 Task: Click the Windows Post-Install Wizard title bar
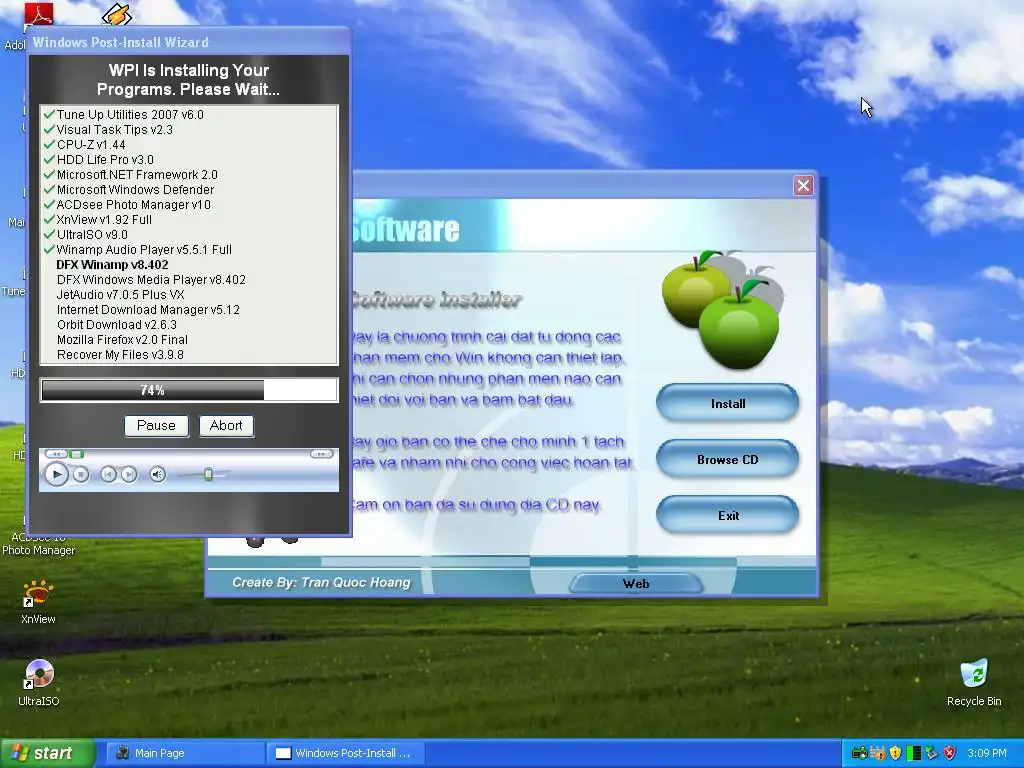click(x=189, y=42)
